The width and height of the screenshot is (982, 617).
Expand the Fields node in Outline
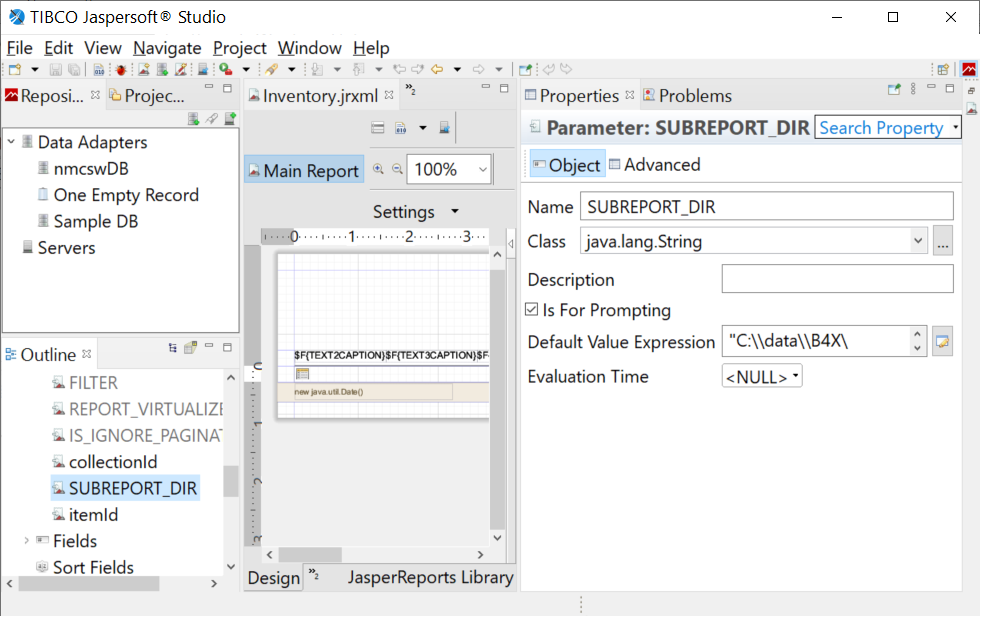pos(26,541)
